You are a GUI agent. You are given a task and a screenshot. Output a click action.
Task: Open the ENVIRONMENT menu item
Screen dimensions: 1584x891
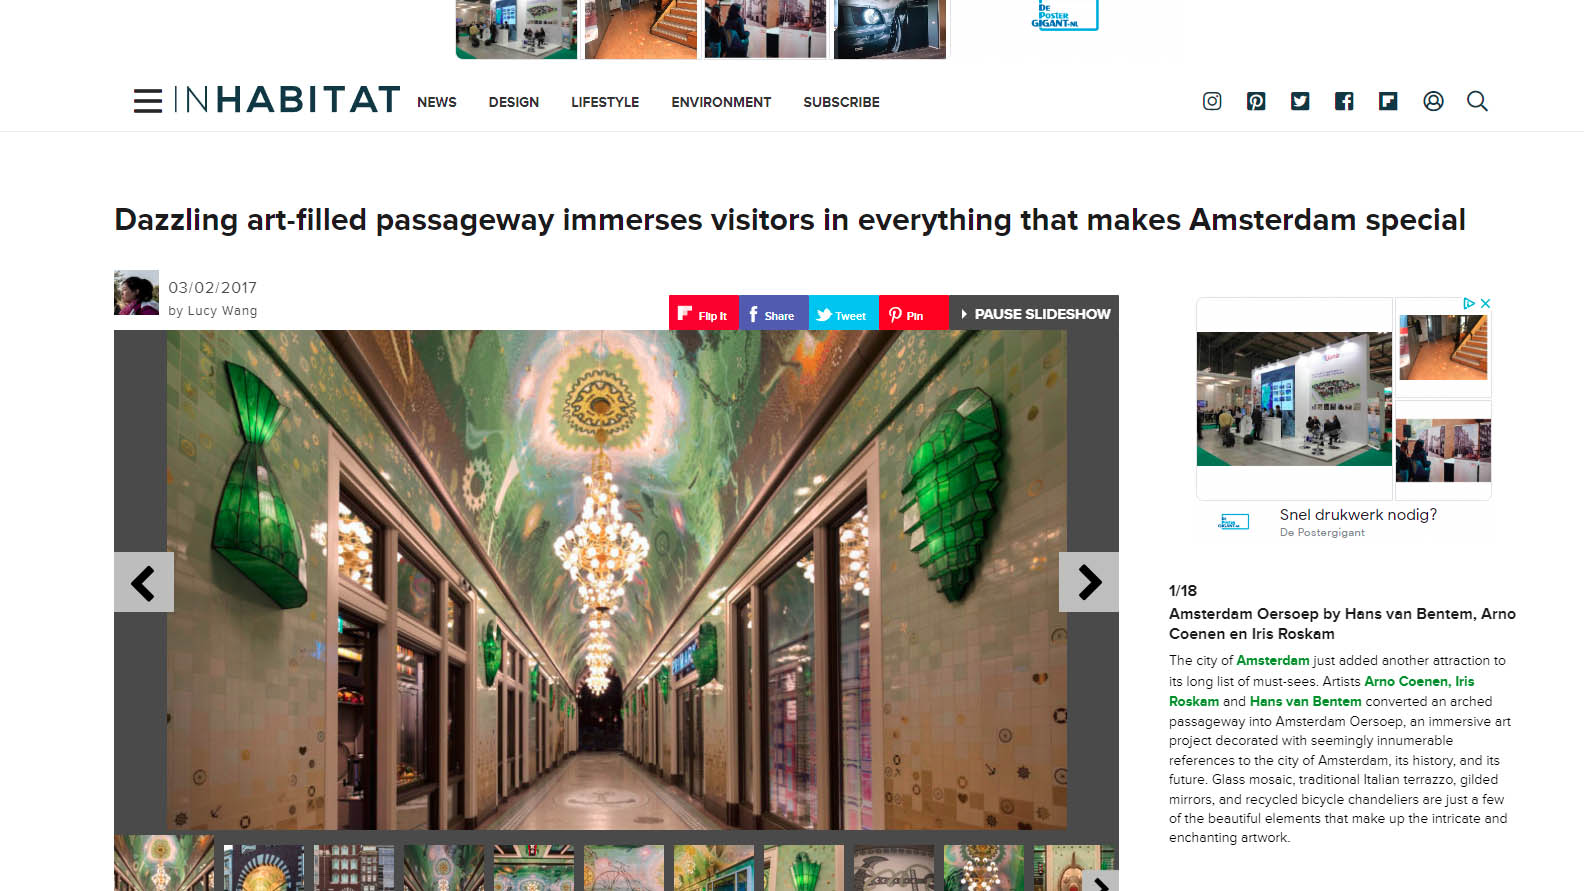[x=721, y=102]
